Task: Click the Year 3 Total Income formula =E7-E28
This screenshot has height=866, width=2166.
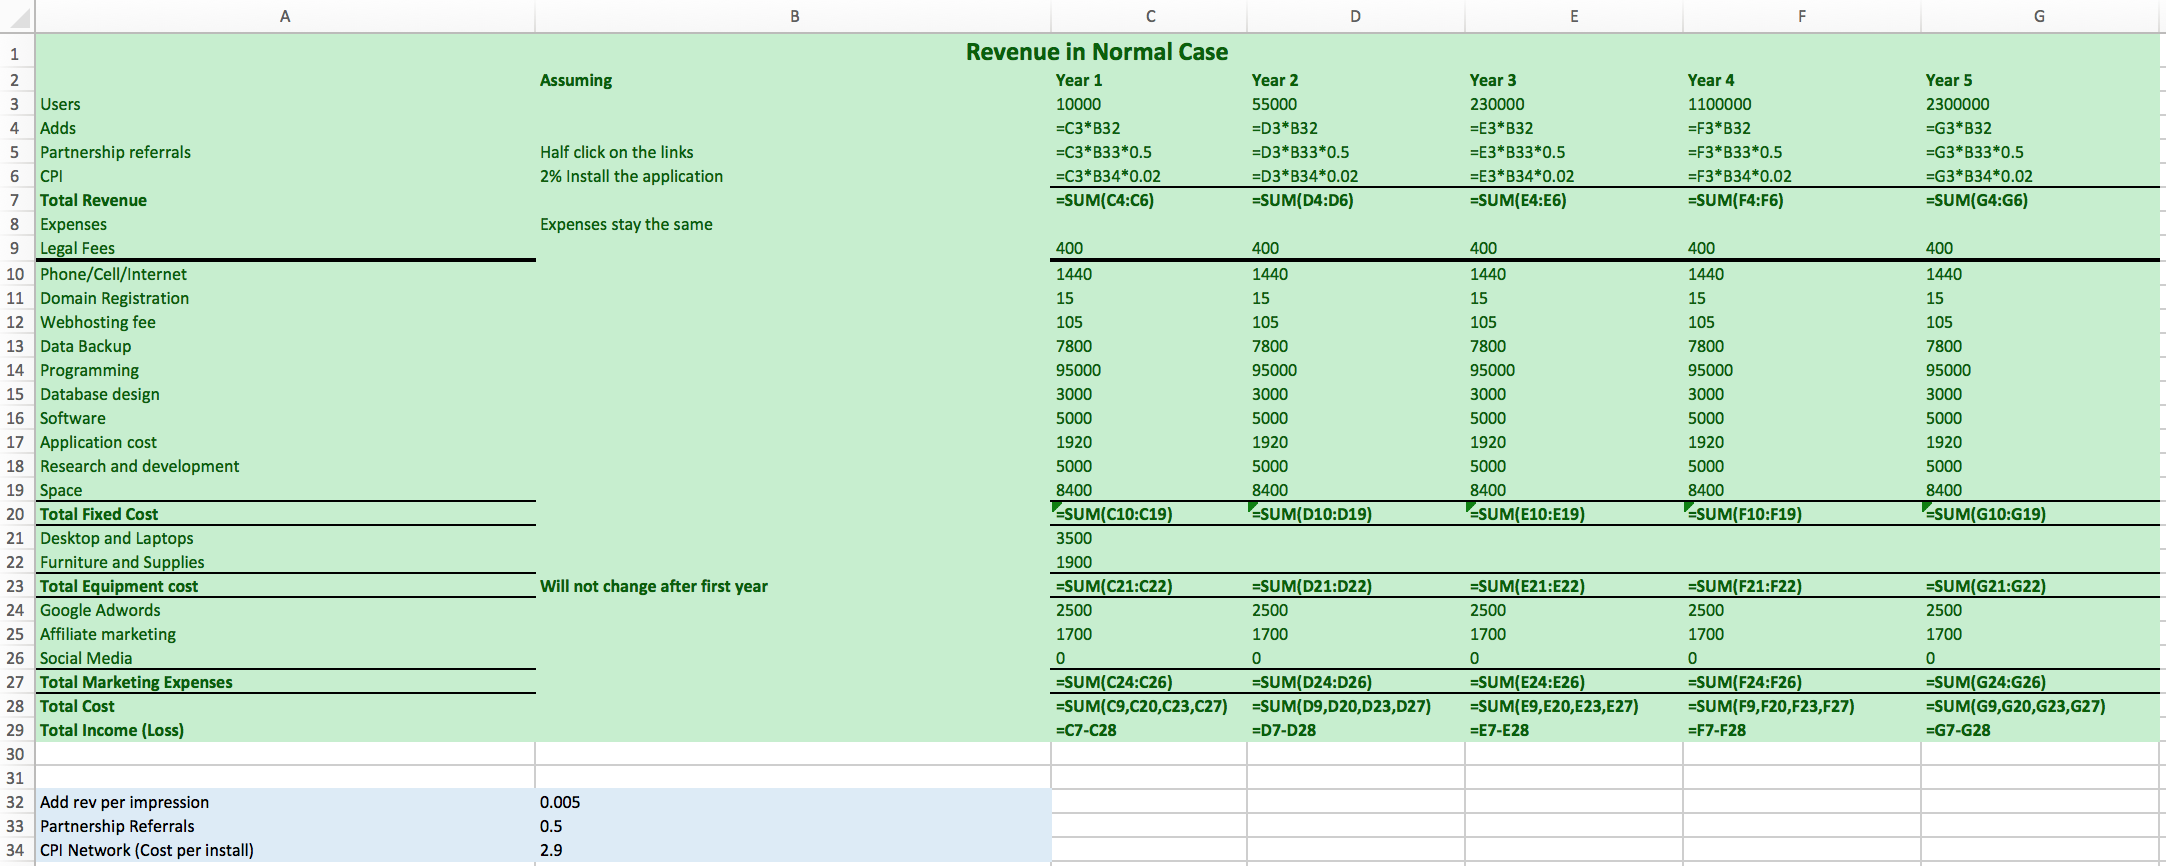Action: pyautogui.click(x=1499, y=730)
